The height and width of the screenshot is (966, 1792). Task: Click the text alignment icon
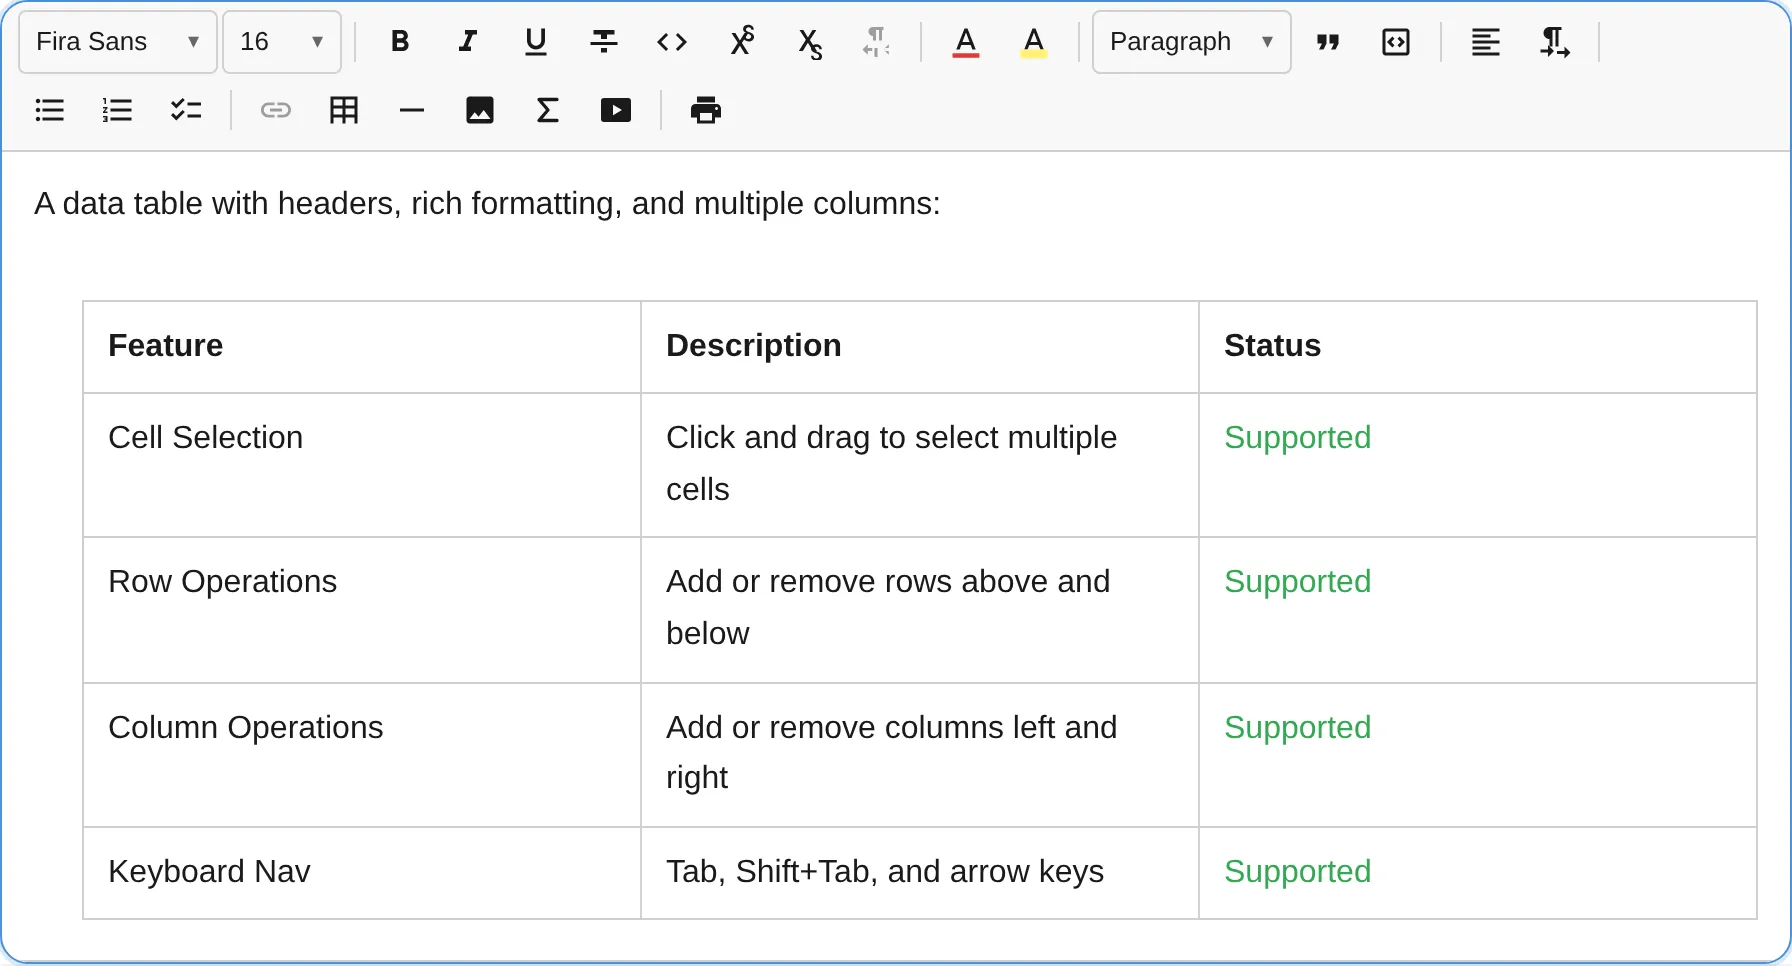click(1486, 42)
